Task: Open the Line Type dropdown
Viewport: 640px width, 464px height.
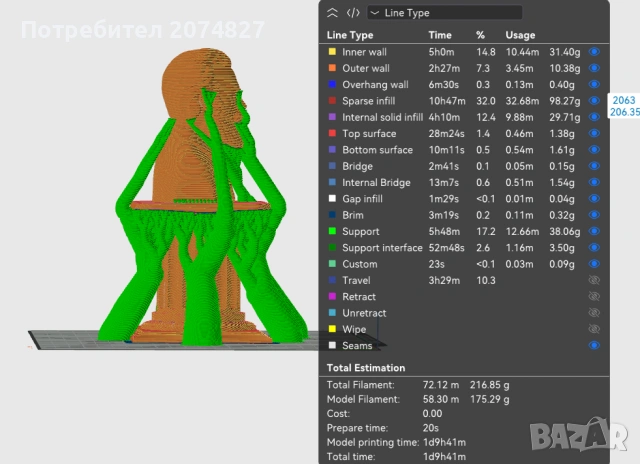Action: (445, 13)
